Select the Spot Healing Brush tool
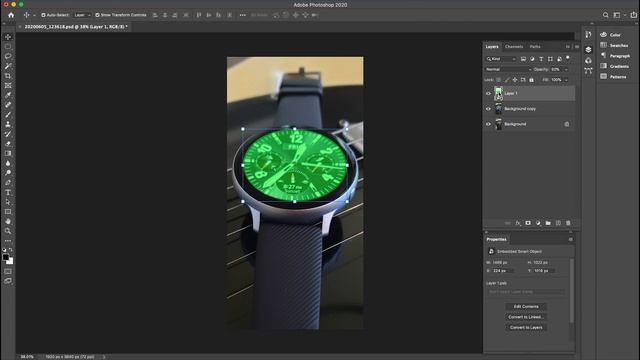Screen dimensions: 640x360 (x=8, y=105)
